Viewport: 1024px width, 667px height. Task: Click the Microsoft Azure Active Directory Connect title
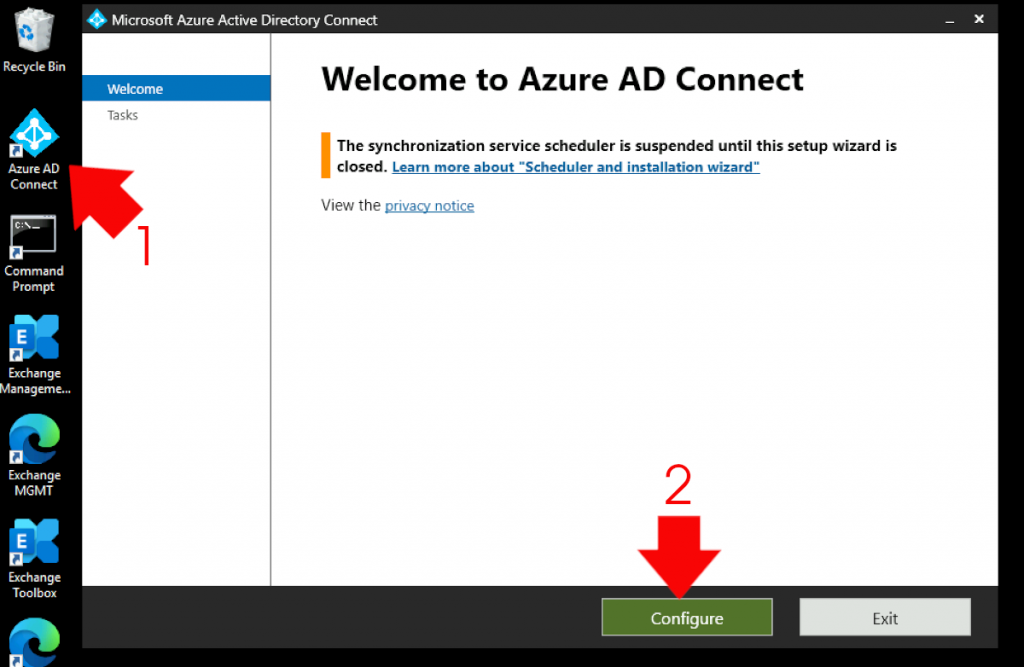click(248, 19)
